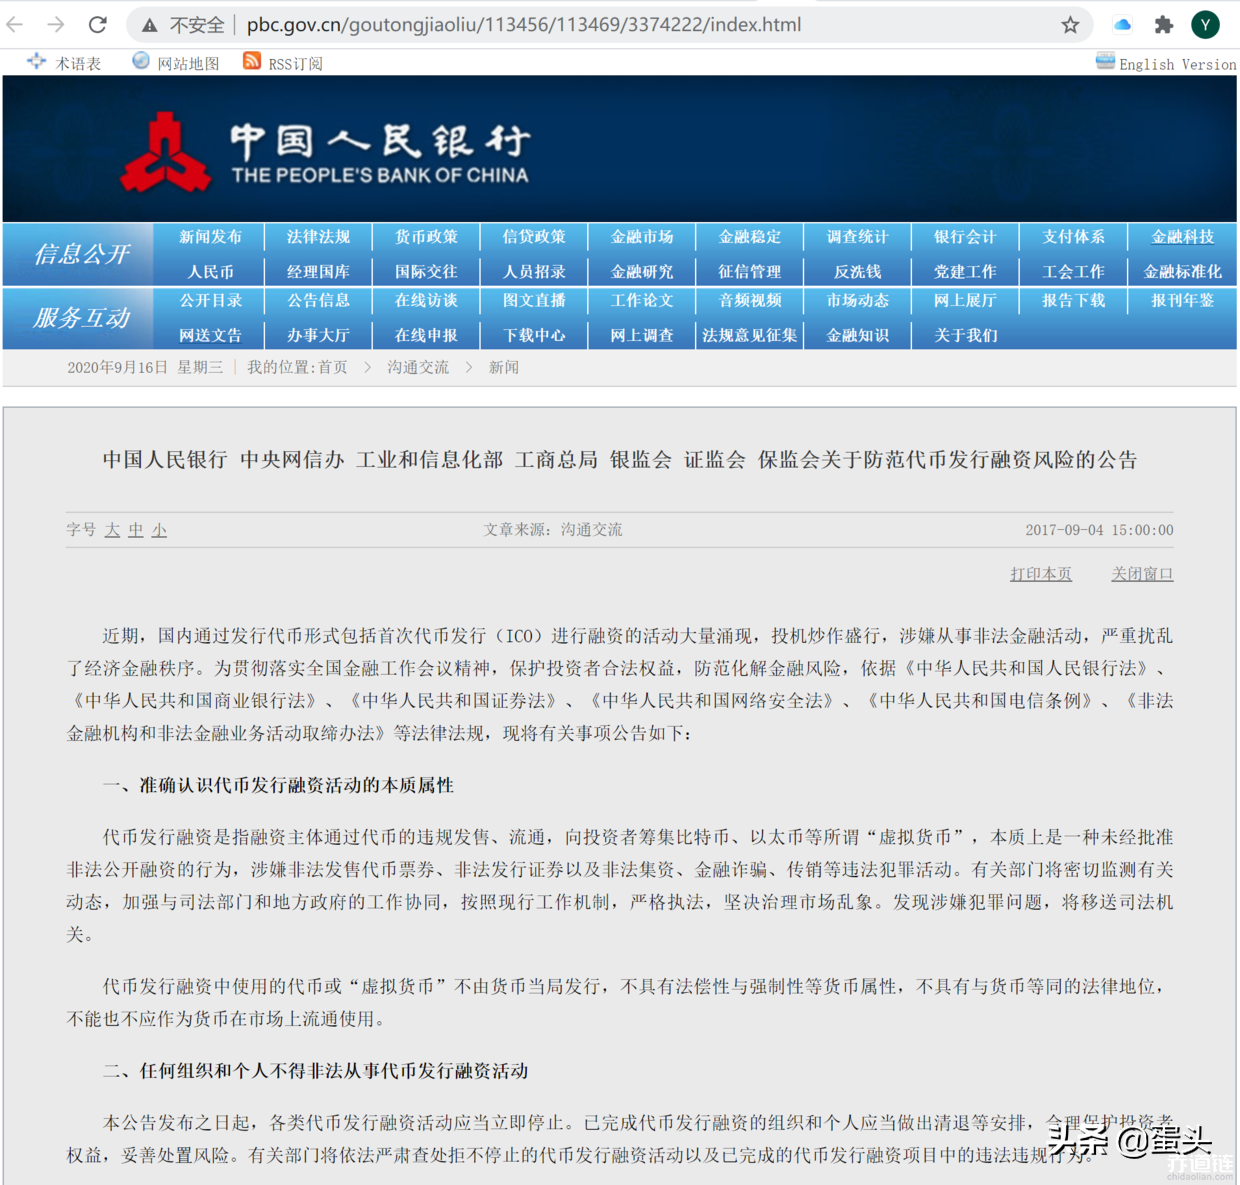
Task: Set font size to 大
Action: 112,530
